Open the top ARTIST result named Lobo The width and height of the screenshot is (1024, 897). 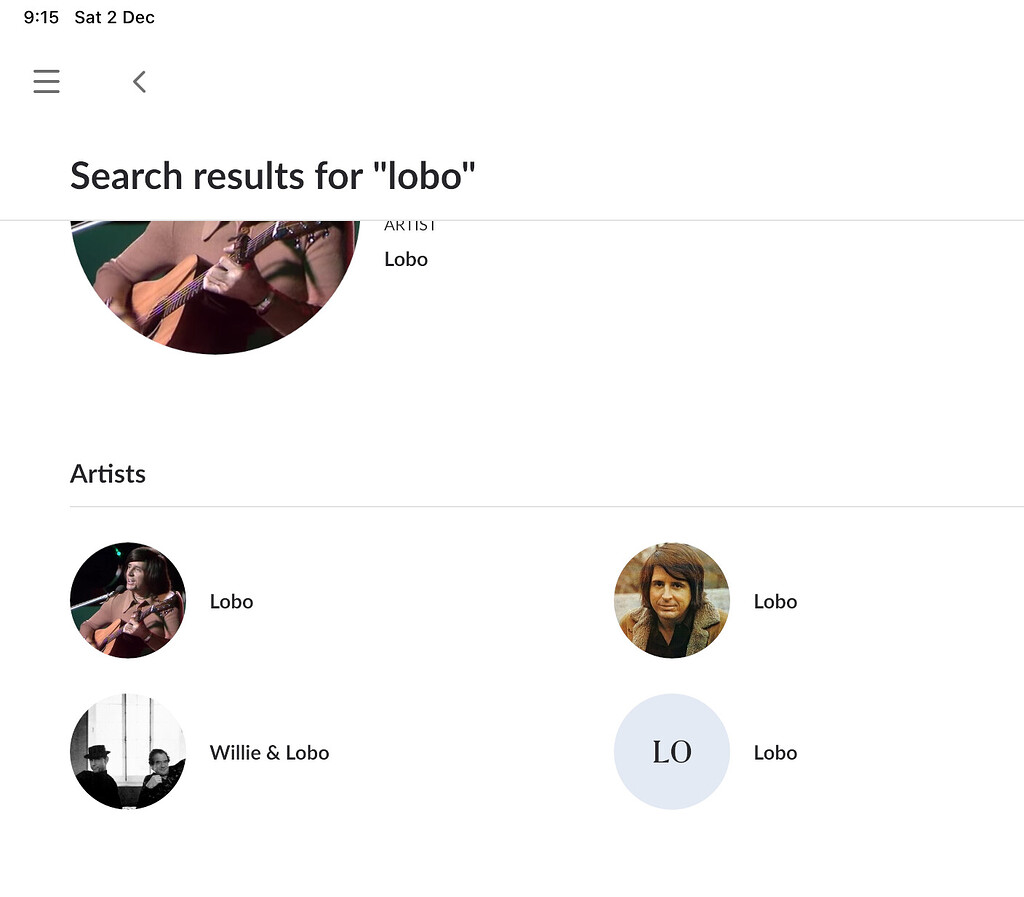tap(405, 259)
